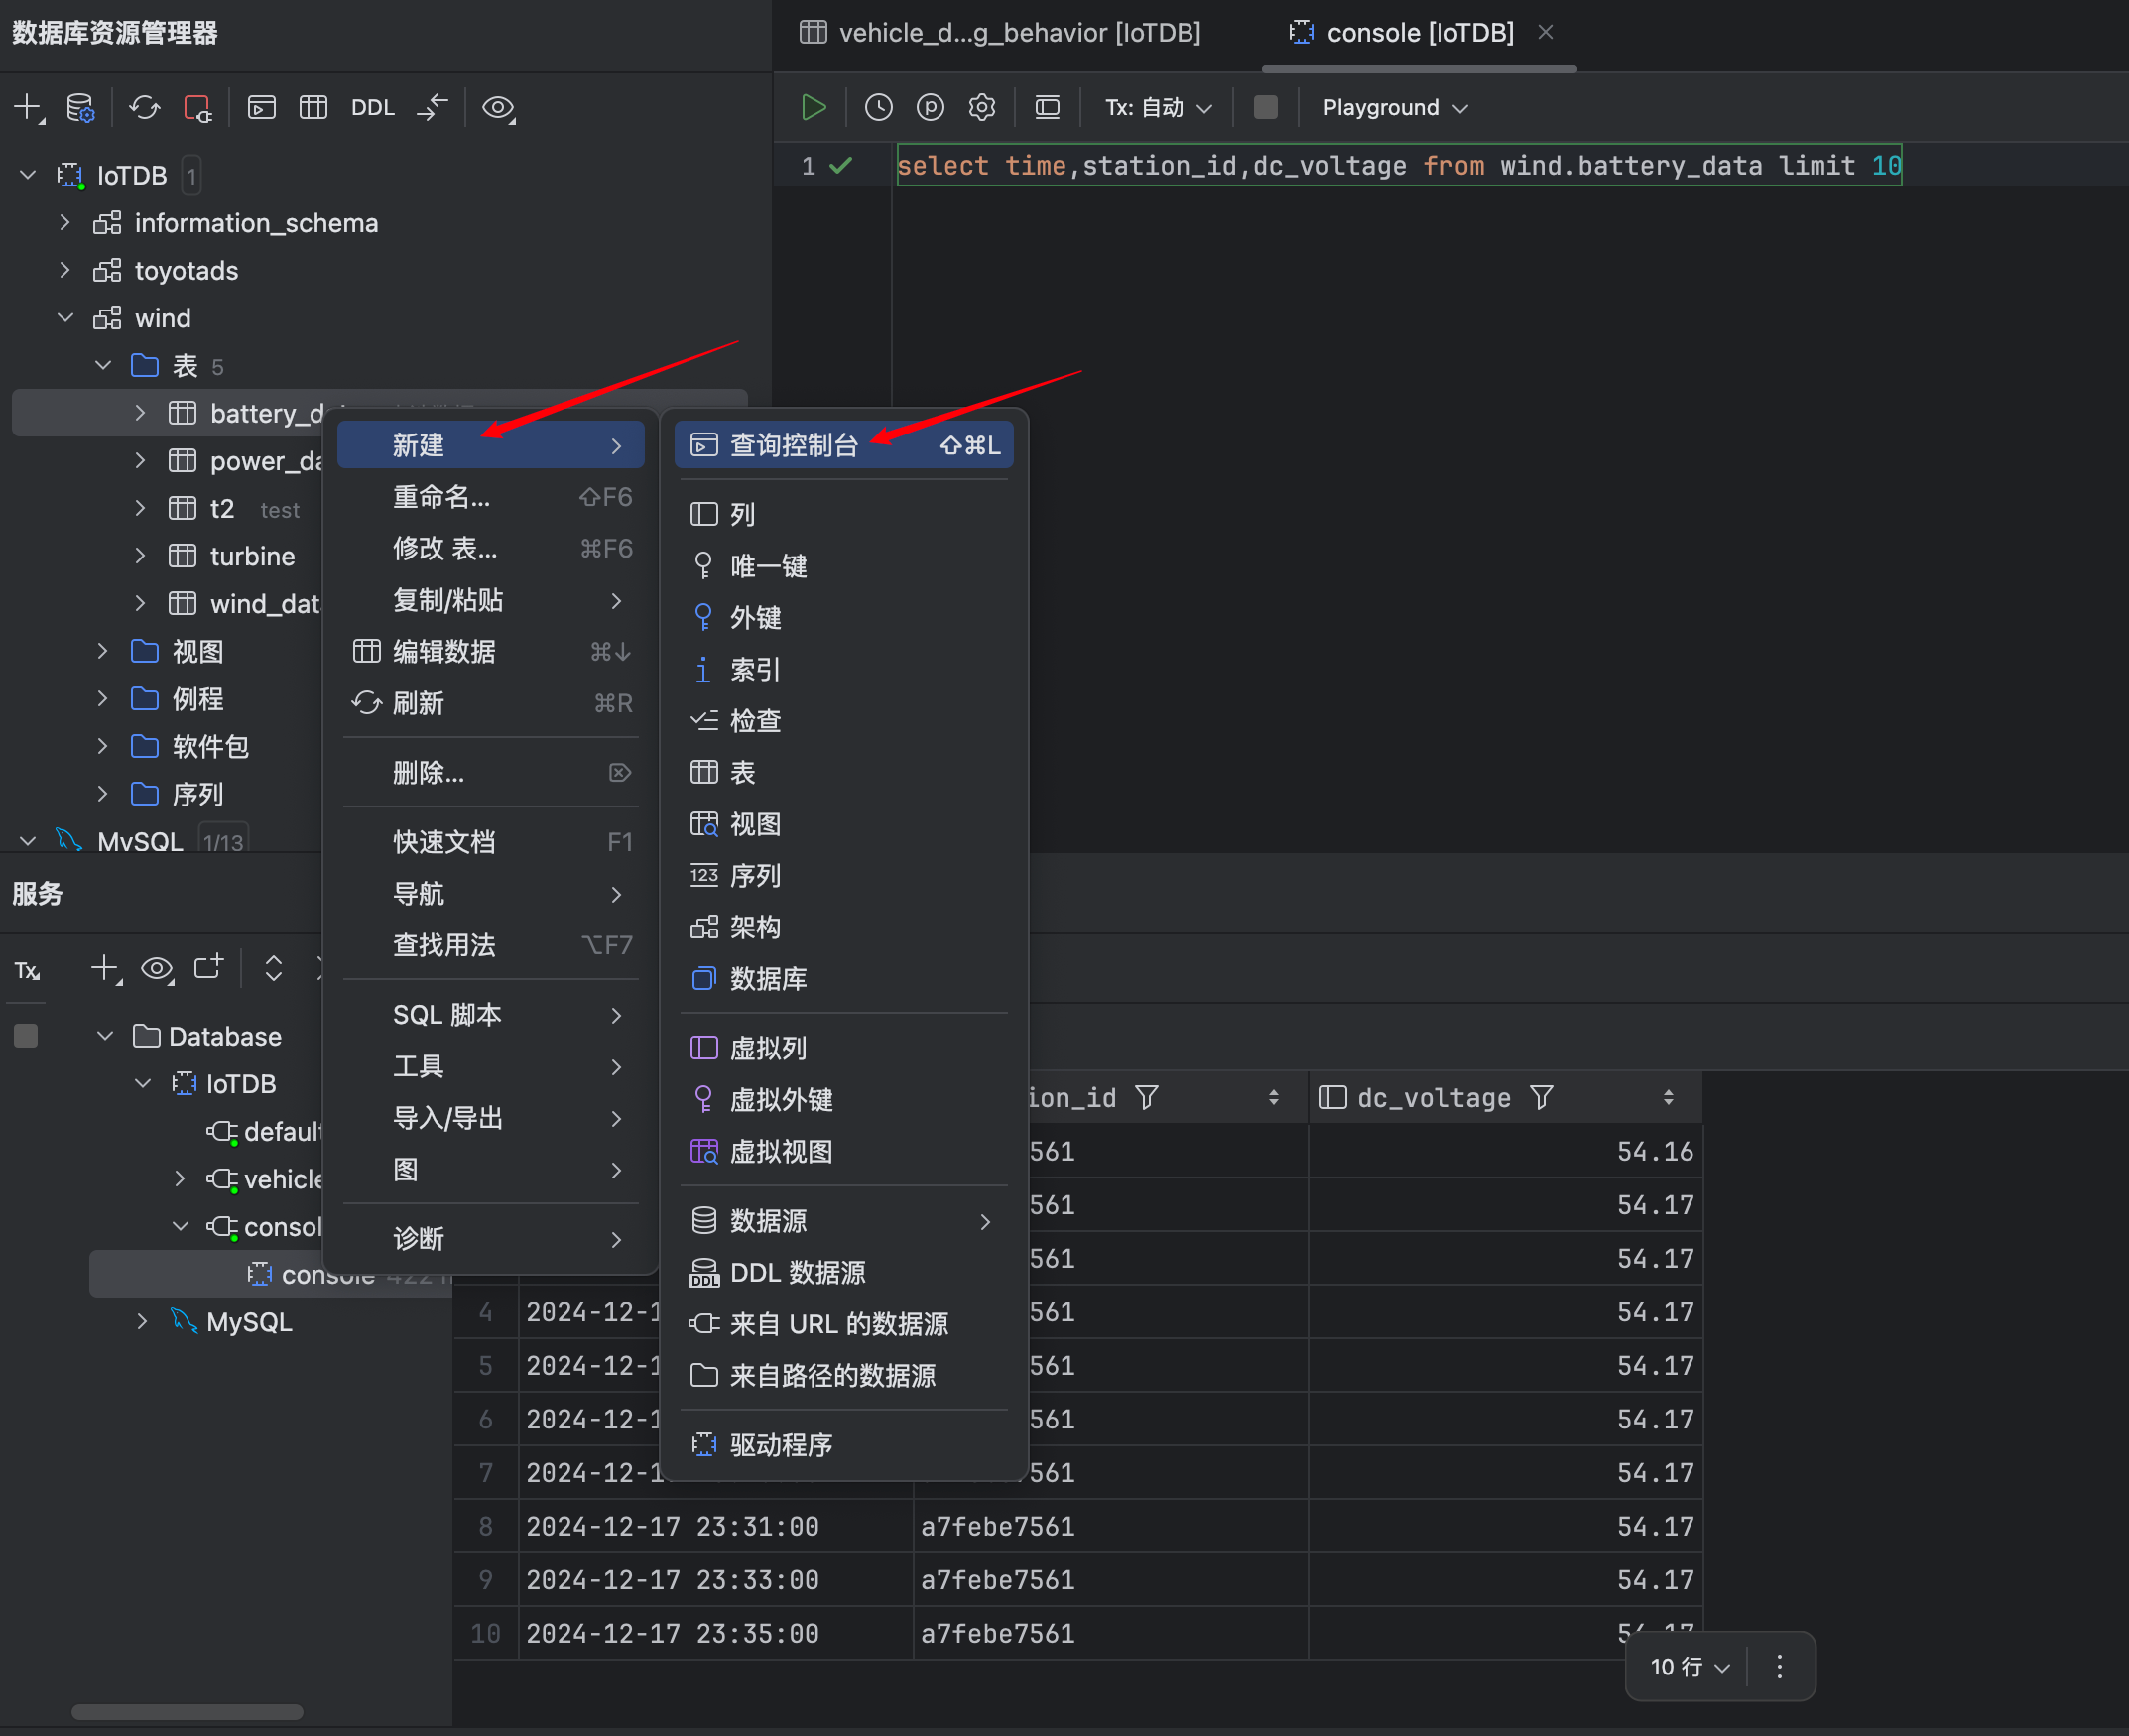
Task: Open the query history clock icon
Action: 878,107
